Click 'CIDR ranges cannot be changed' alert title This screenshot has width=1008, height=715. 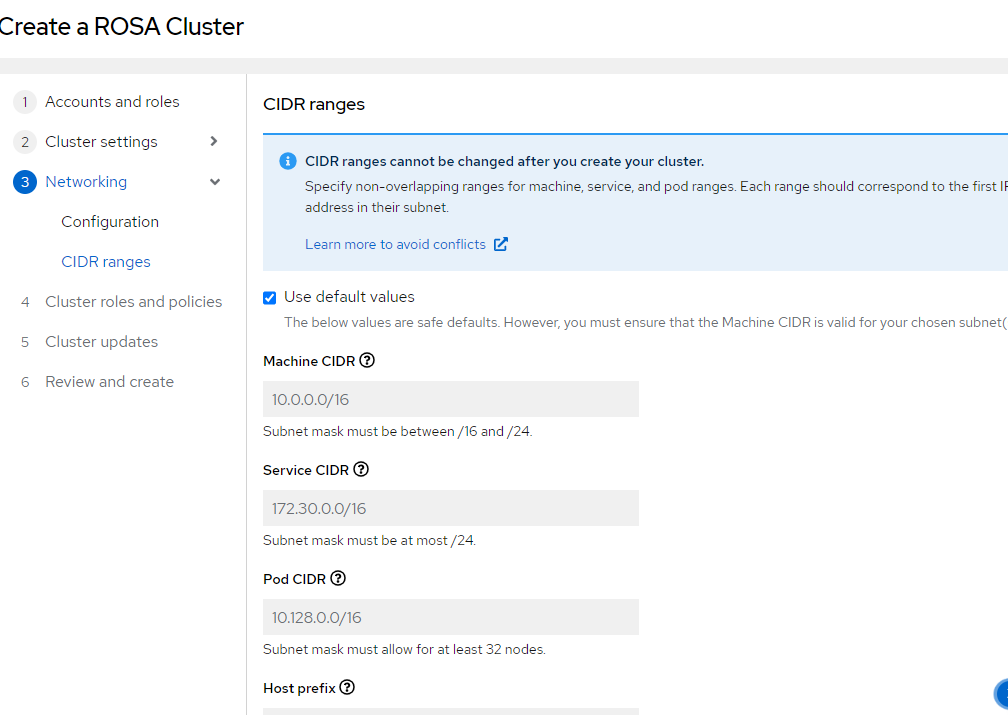pos(504,161)
